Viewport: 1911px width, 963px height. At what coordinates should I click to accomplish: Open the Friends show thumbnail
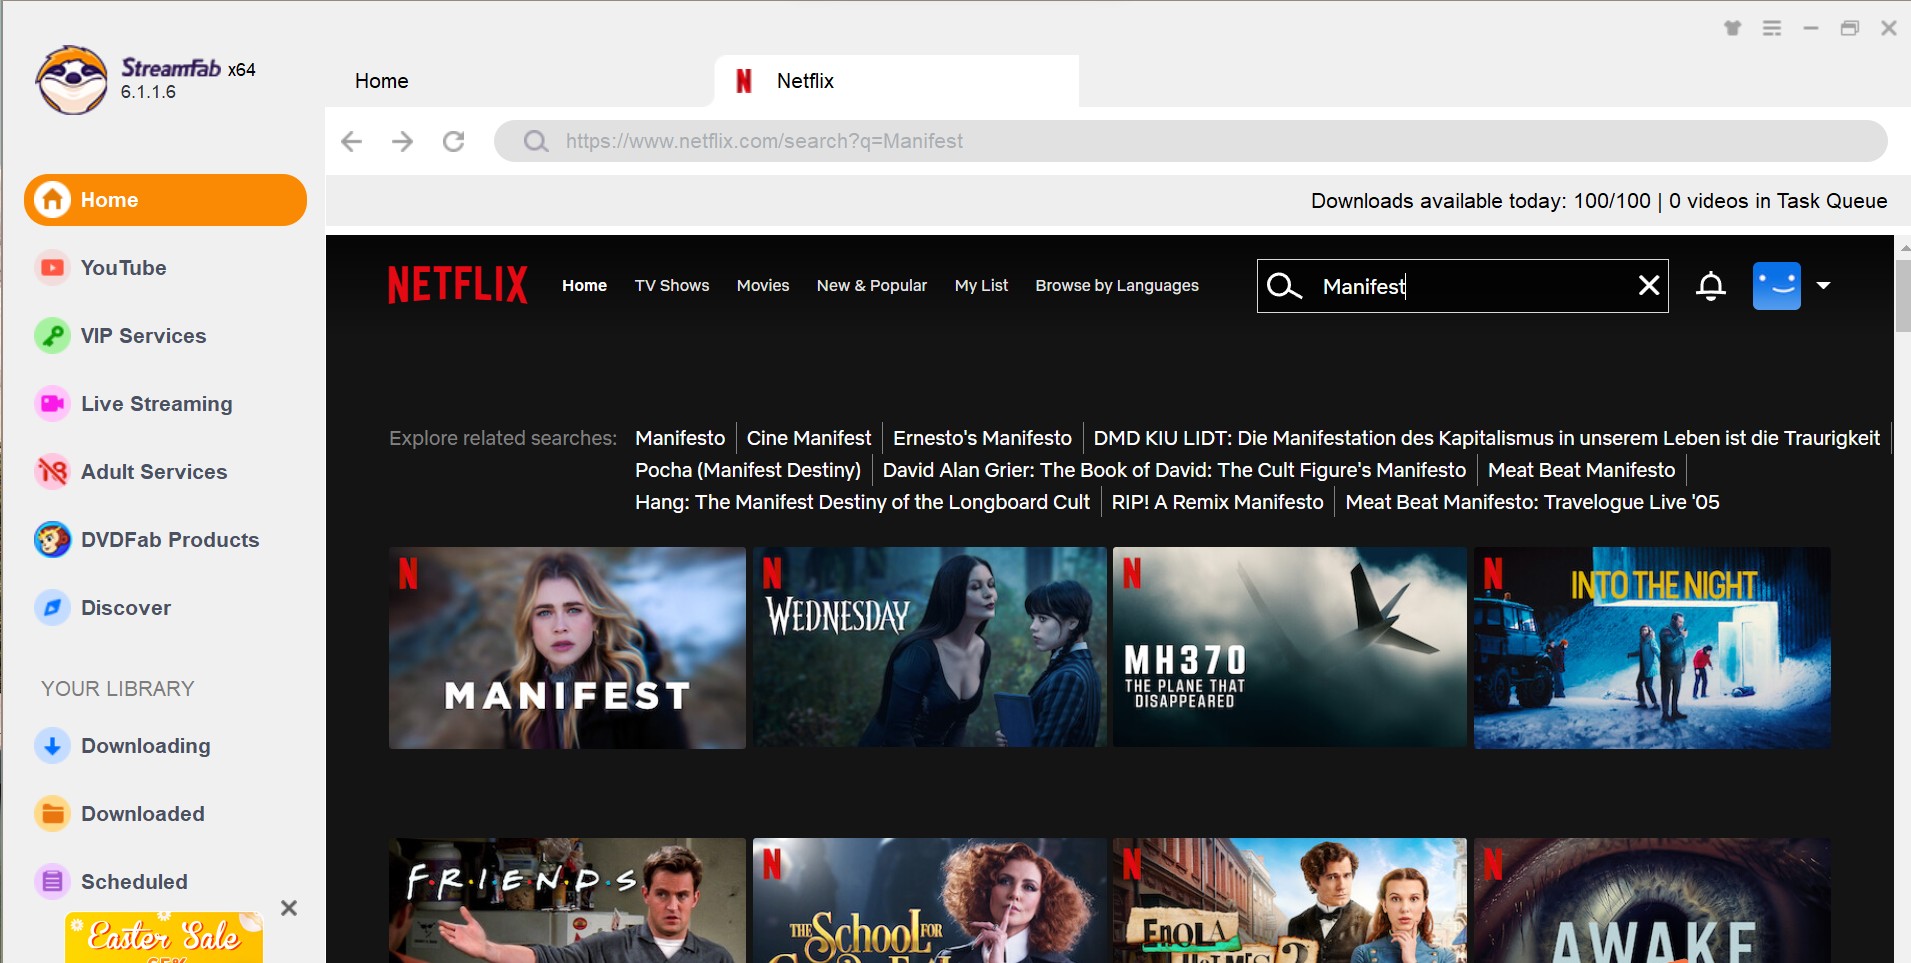coord(567,901)
